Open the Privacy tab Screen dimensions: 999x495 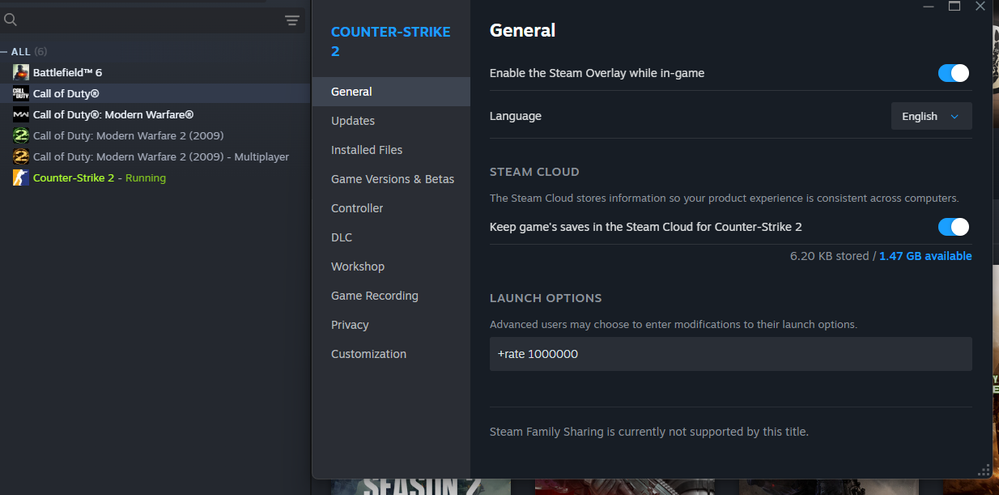pyautogui.click(x=391, y=325)
